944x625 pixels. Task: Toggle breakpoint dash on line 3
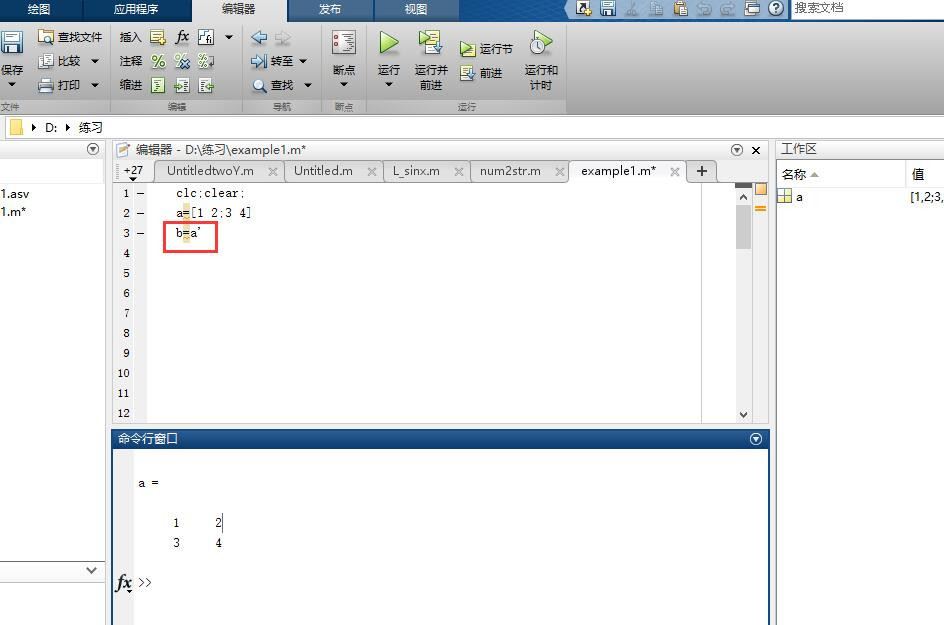tap(140, 233)
